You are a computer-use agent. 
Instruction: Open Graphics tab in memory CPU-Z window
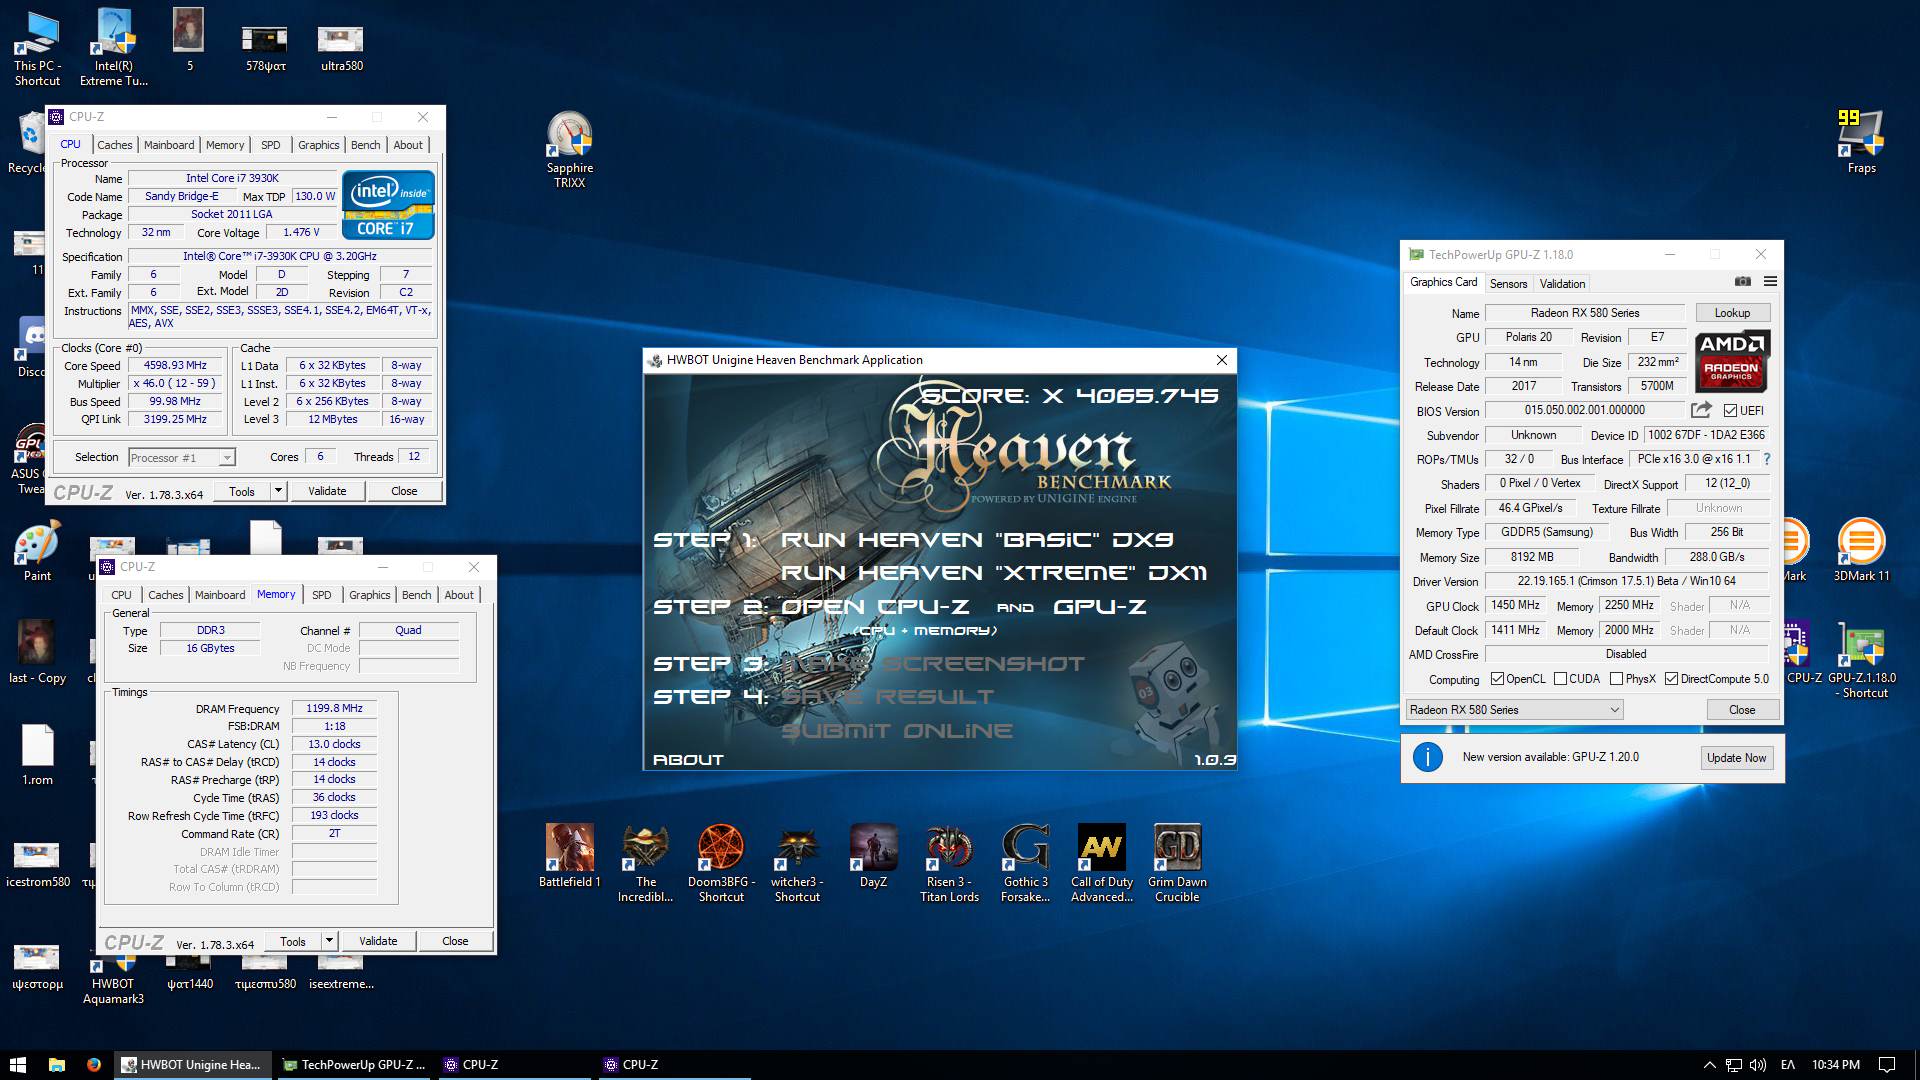pyautogui.click(x=369, y=595)
